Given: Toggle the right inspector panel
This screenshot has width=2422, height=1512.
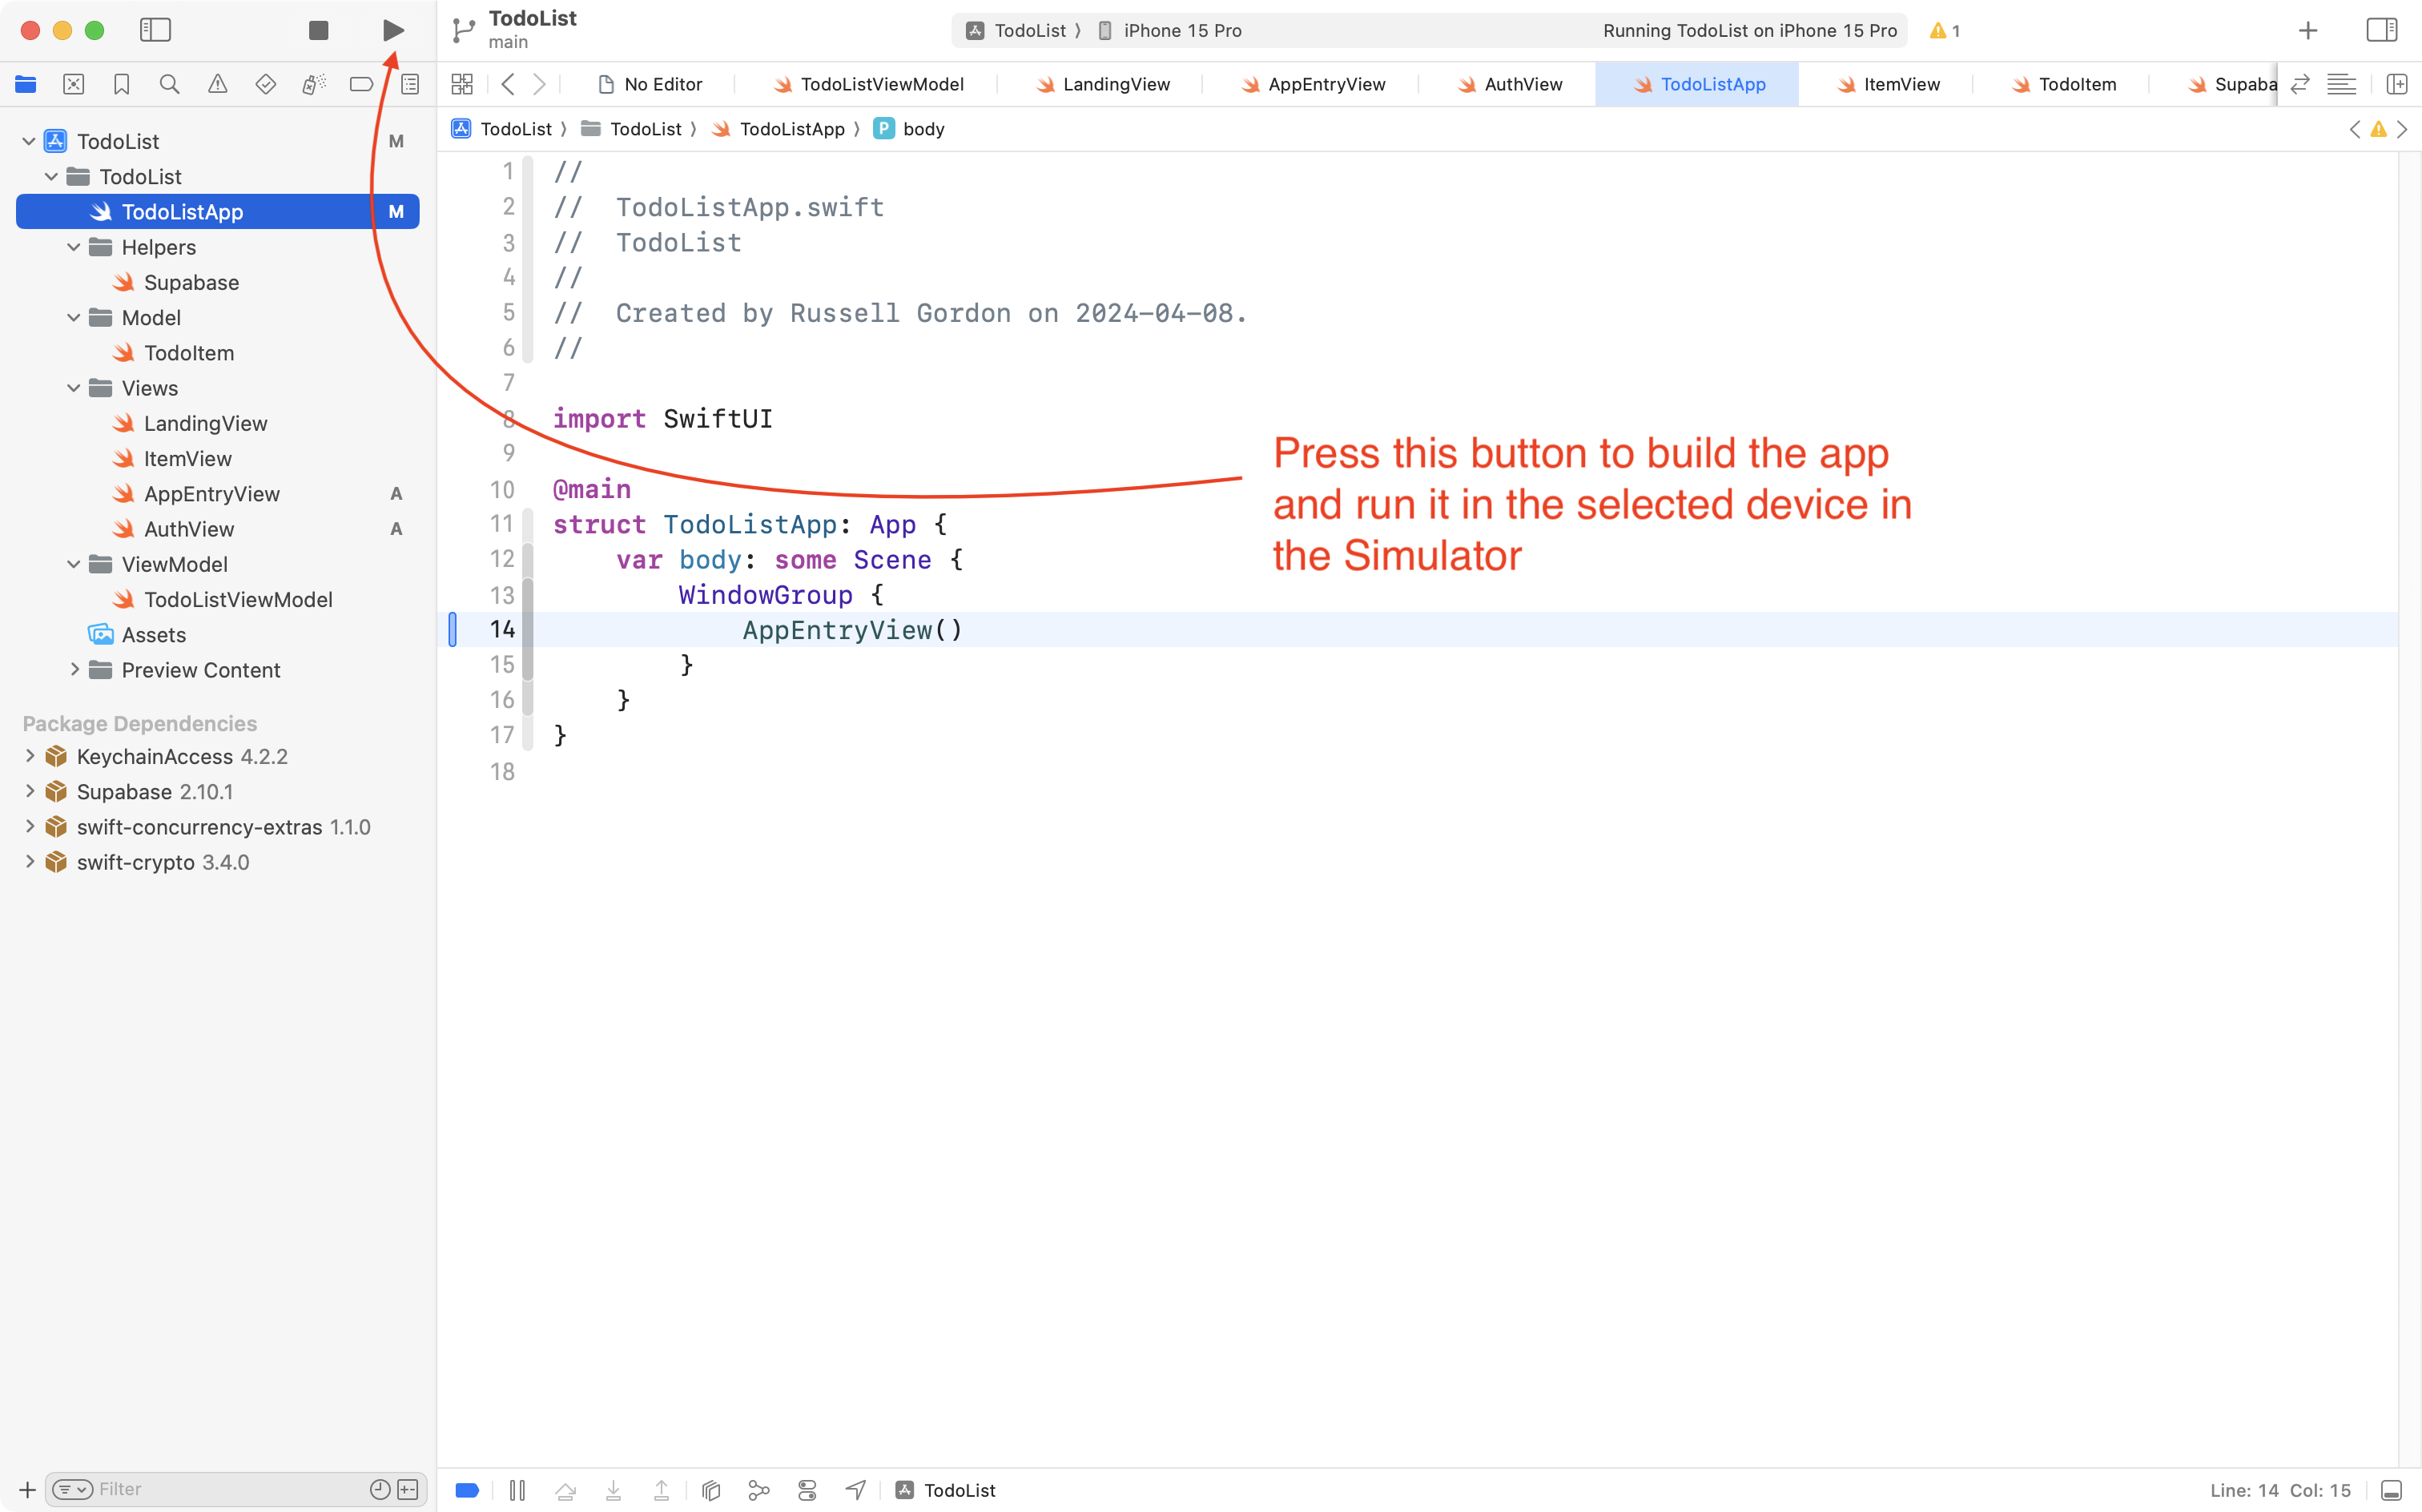Looking at the screenshot, I should click(2382, 30).
